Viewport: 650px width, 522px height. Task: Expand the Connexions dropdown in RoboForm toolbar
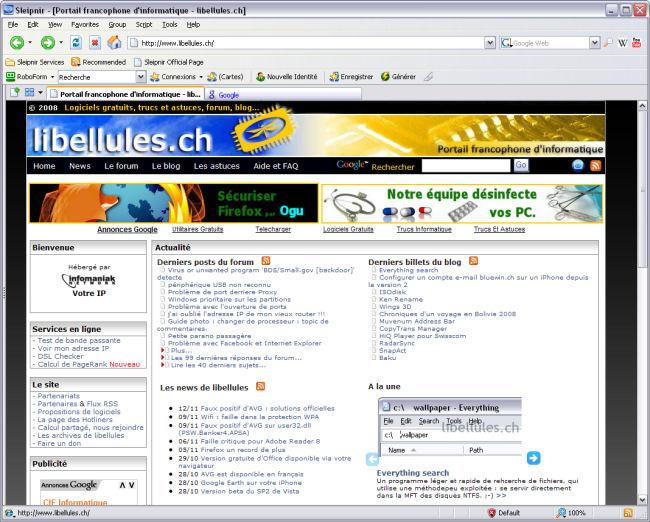tap(200, 77)
